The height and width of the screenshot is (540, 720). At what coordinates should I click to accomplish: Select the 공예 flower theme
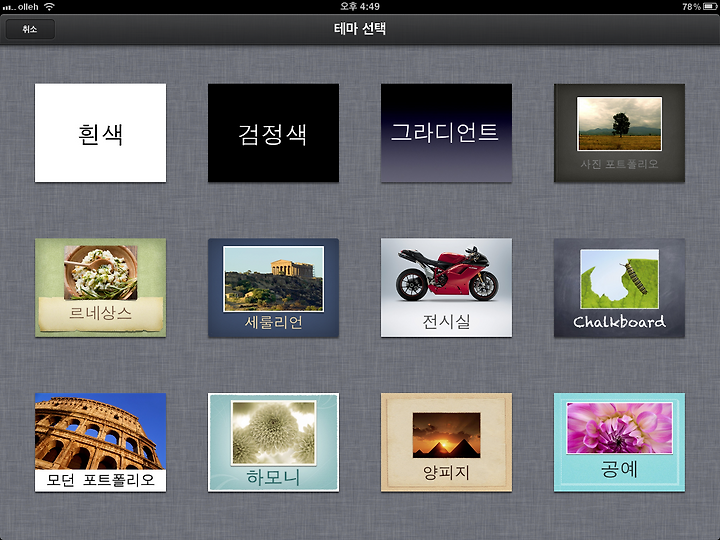(619, 442)
